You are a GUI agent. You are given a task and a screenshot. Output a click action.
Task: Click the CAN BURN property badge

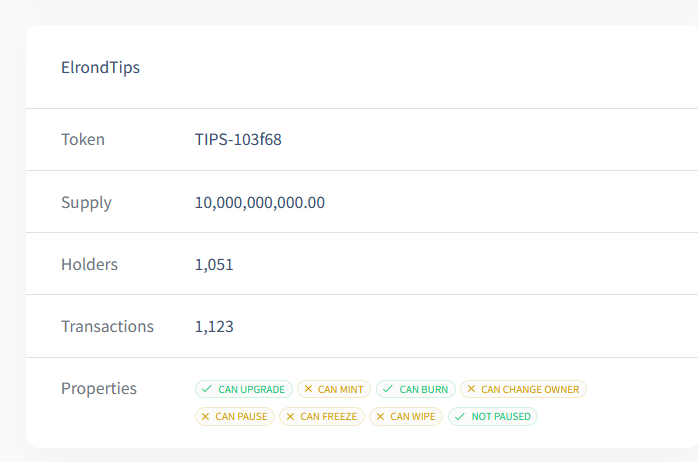pos(416,389)
